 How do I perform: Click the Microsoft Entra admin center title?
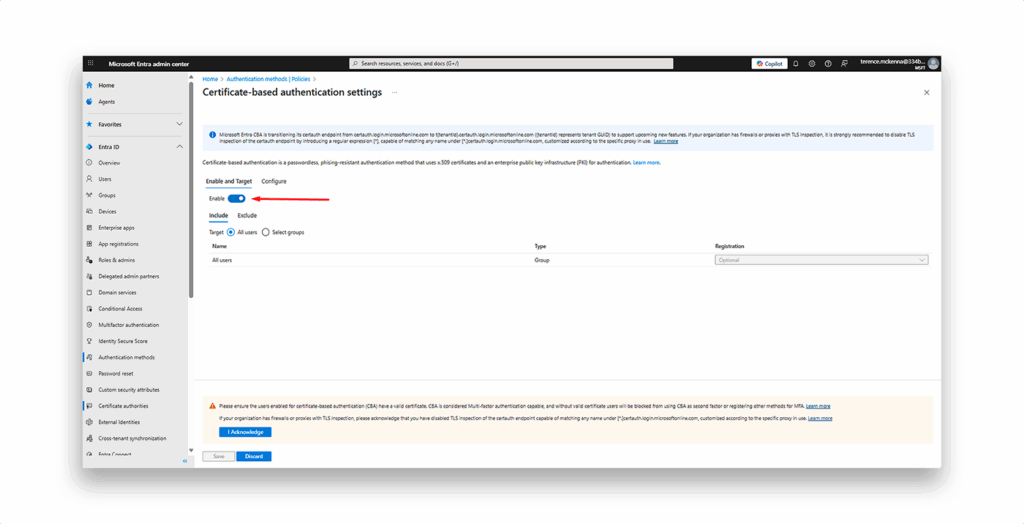click(148, 63)
